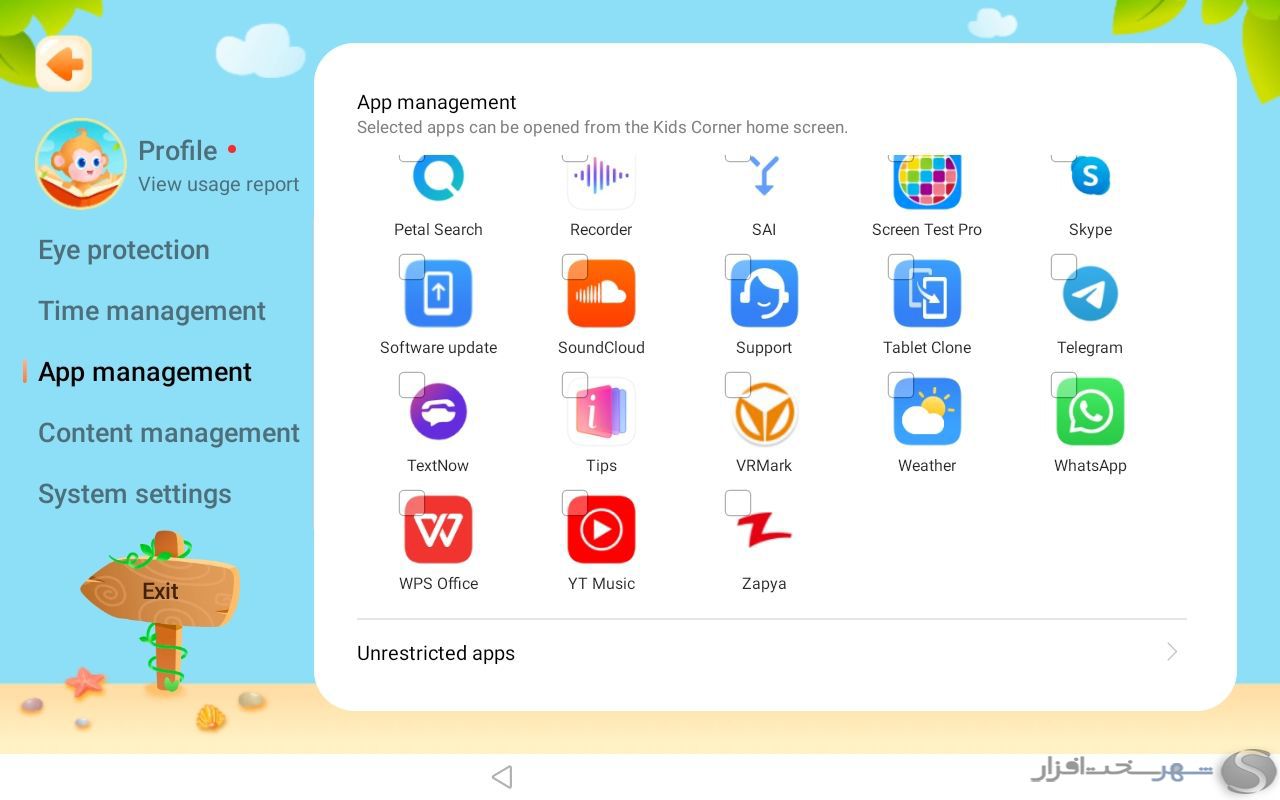Tap the VRMark app icon
This screenshot has height=800, width=1280.
click(x=764, y=411)
